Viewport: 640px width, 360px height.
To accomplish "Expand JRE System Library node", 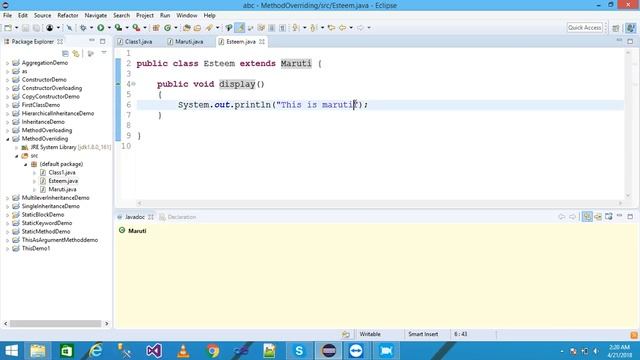I will pyautogui.click(x=16, y=147).
